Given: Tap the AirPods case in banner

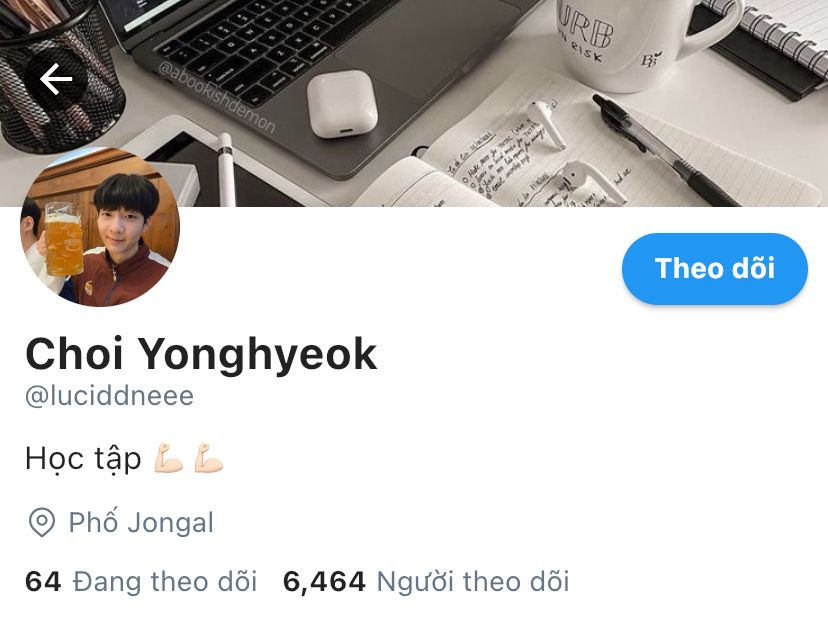Looking at the screenshot, I should pos(342,104).
